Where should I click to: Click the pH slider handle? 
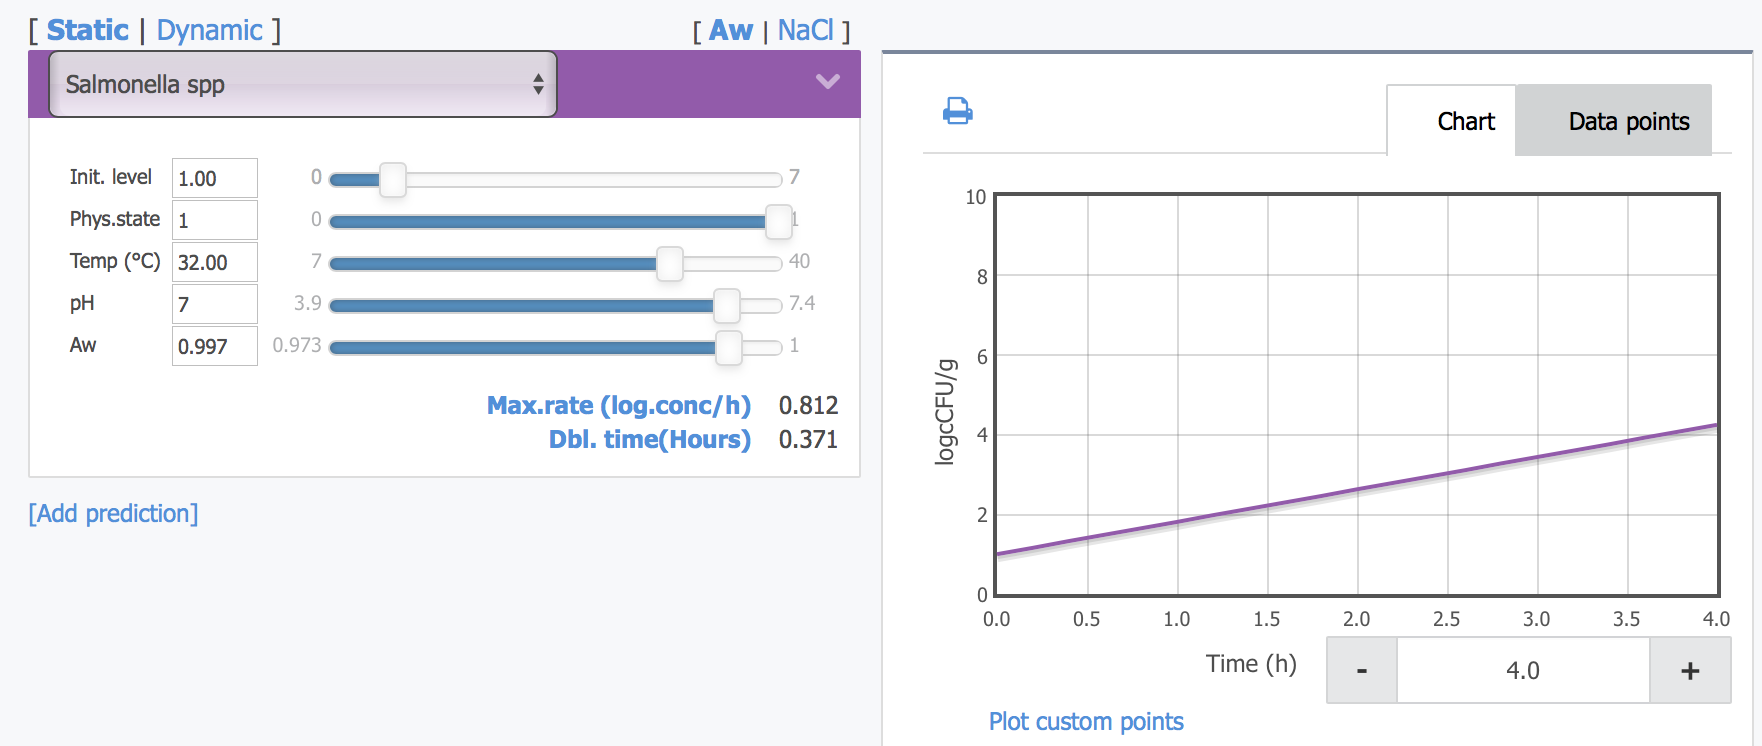(x=727, y=306)
